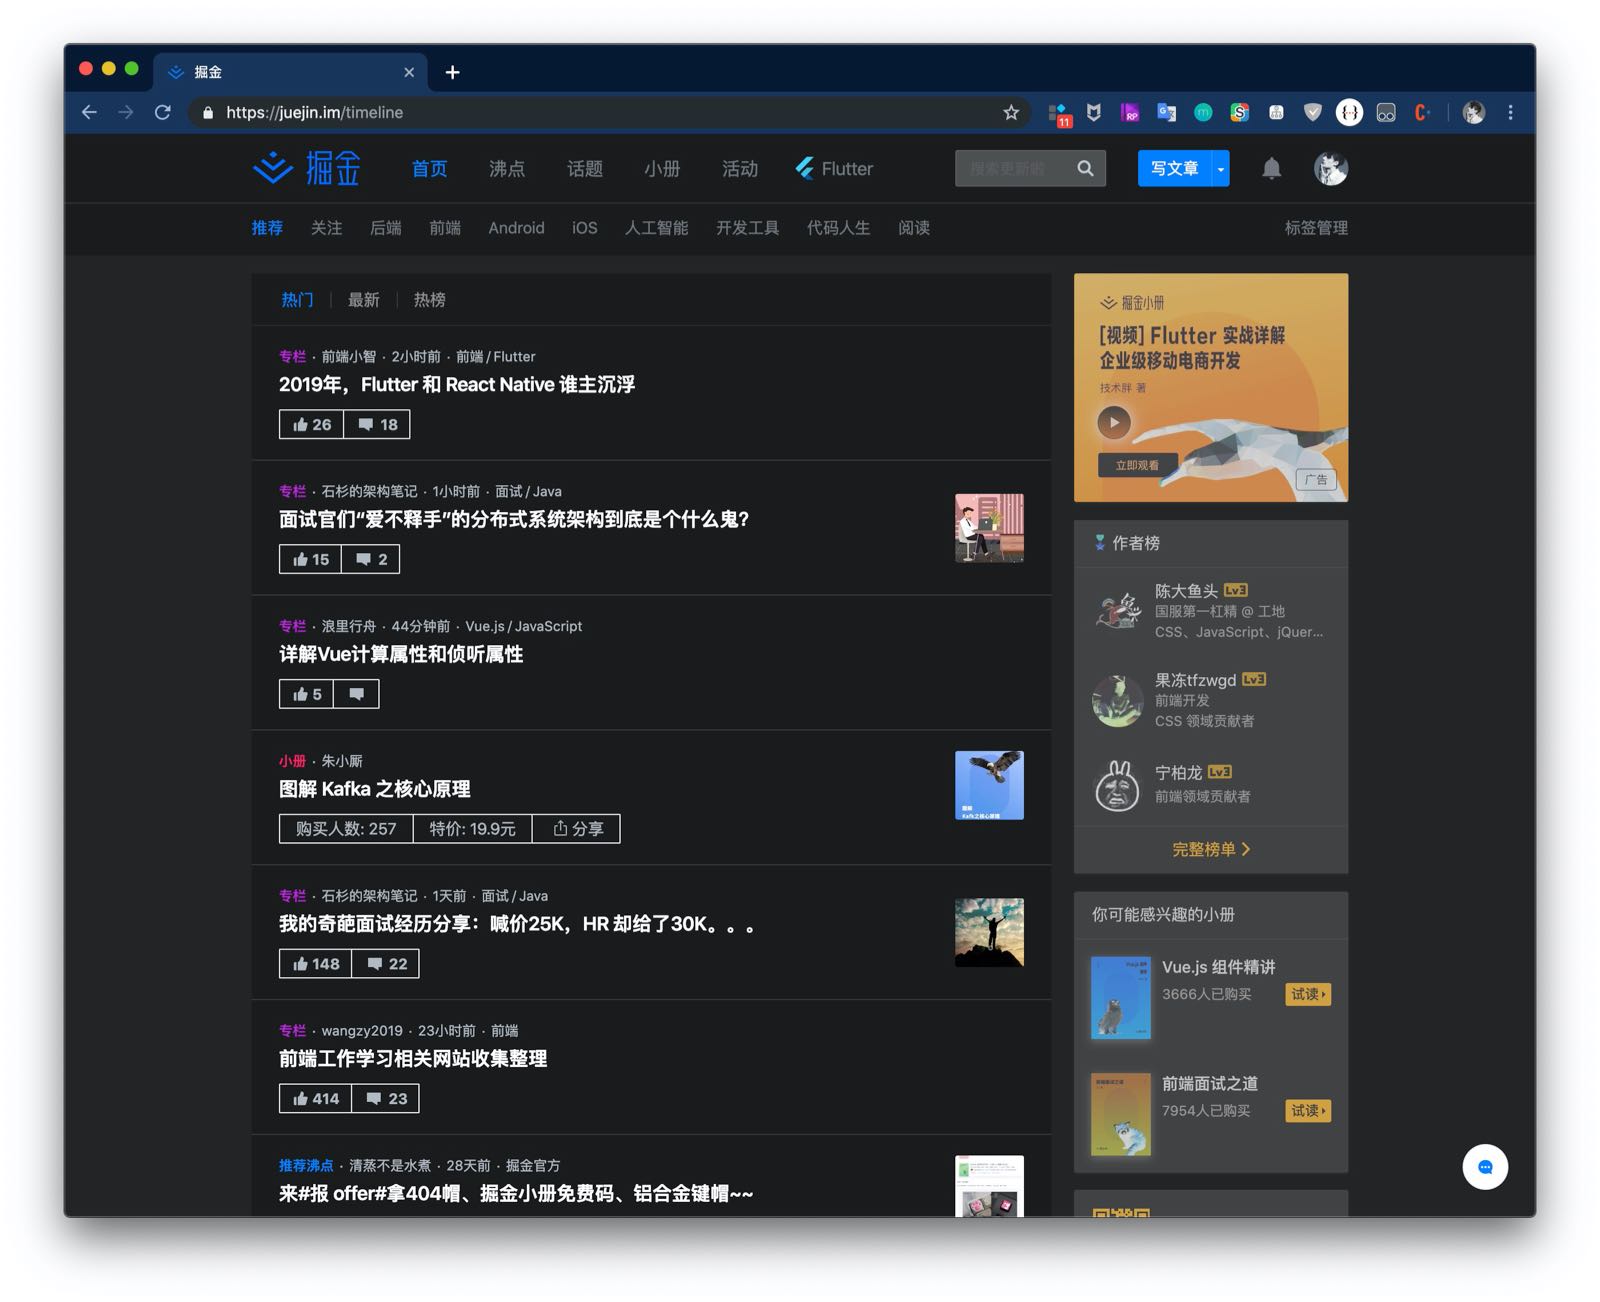The width and height of the screenshot is (1600, 1302).
Task: Like the 前端工作学习相关网站收集整理 article
Action: 316,1099
